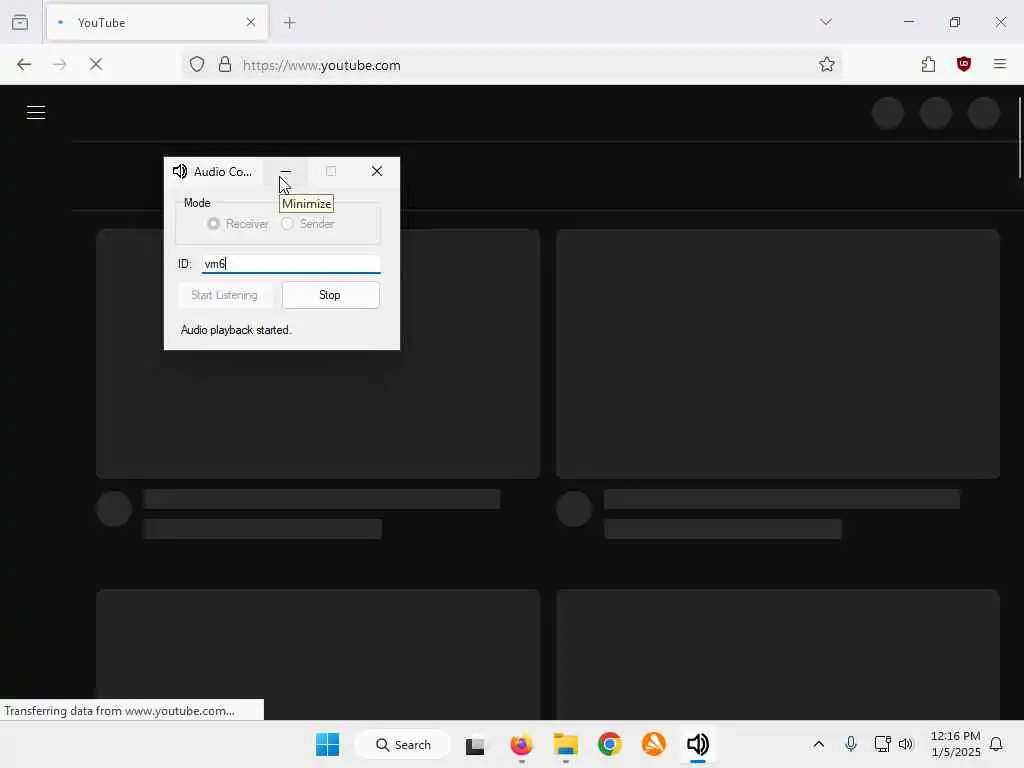Screen dimensions: 1024x768
Task: Open the clock showing 12:16 PM
Action: [955, 744]
